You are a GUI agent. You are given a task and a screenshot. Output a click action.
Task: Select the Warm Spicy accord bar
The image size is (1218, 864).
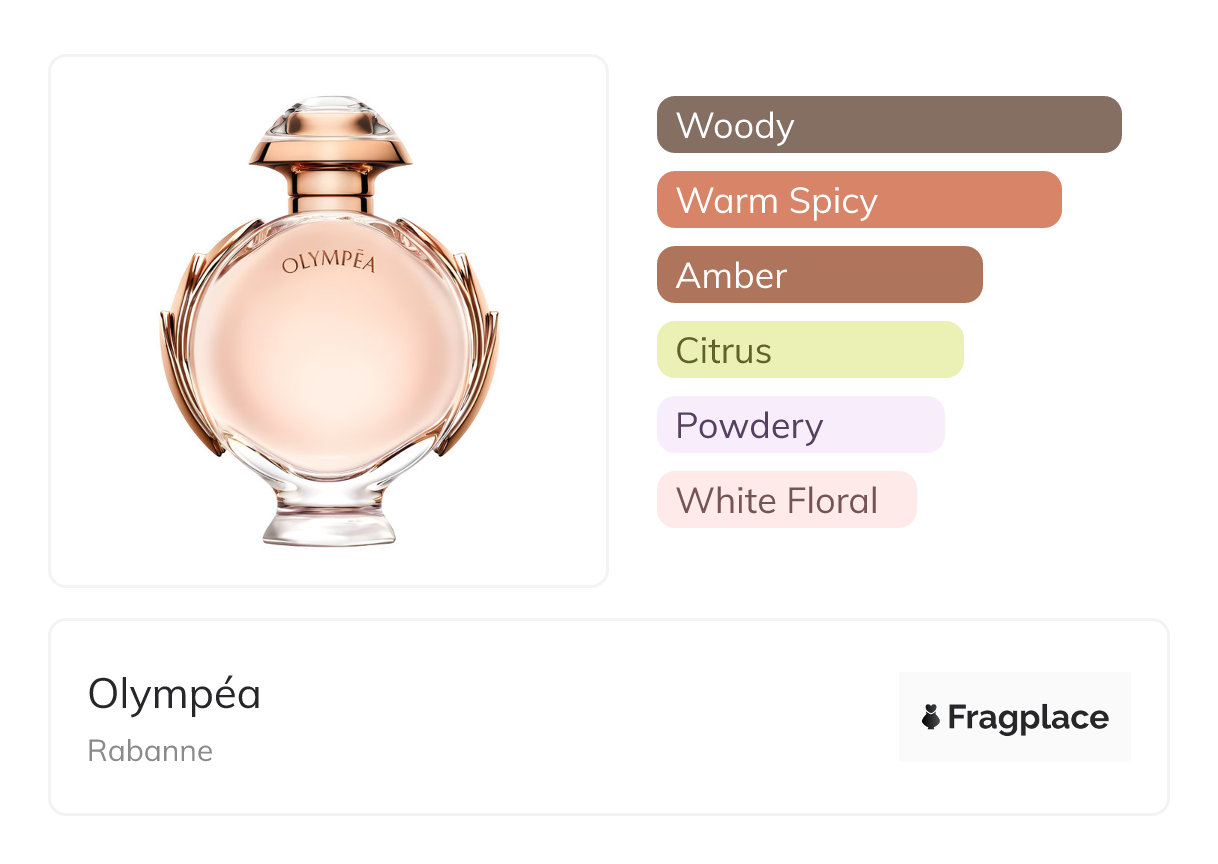coord(859,200)
